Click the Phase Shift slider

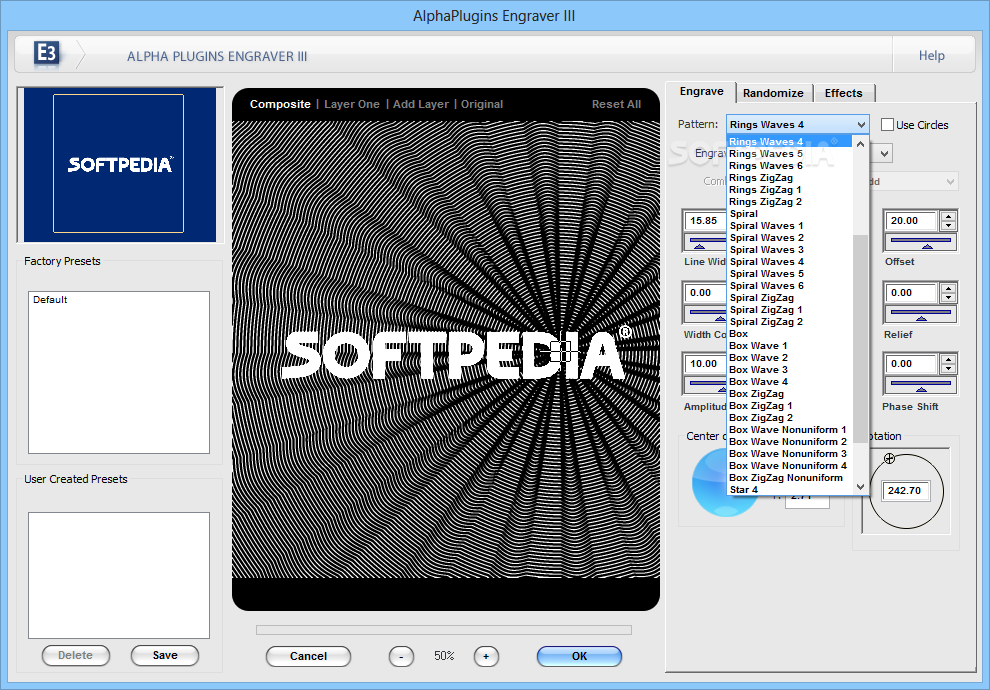(x=921, y=384)
